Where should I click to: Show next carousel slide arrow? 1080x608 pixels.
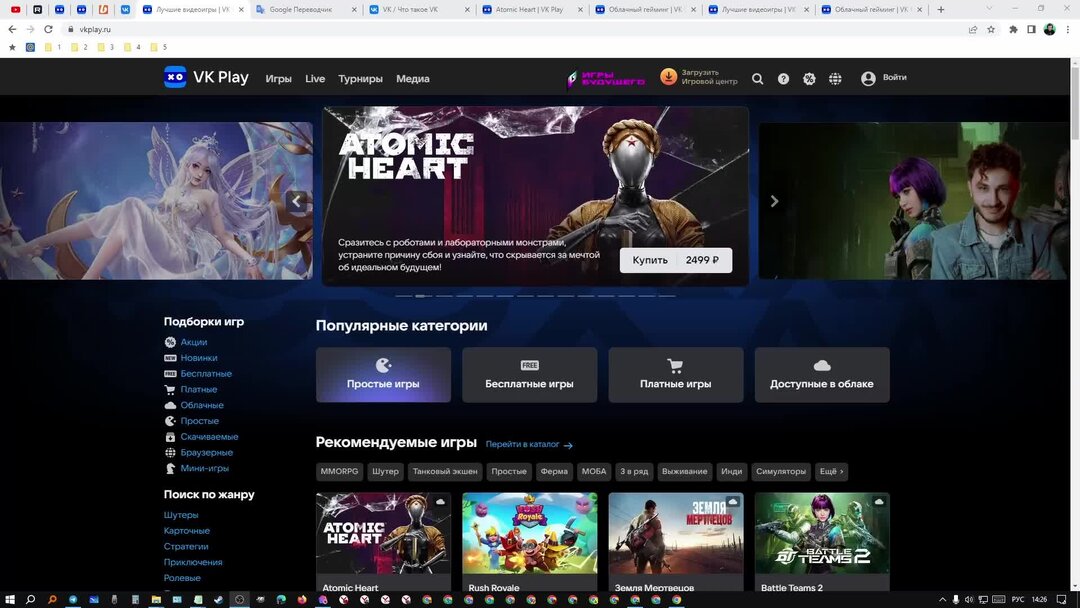coord(774,201)
